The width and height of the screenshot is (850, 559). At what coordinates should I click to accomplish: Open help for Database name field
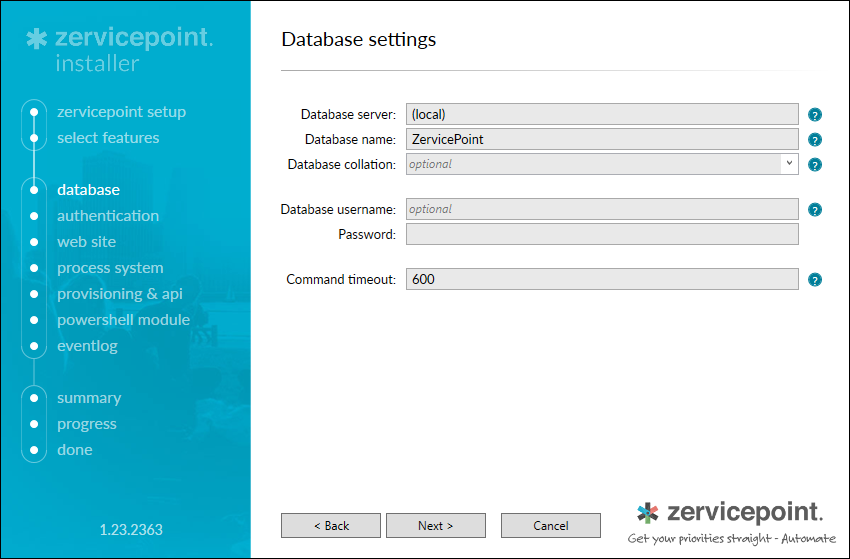[815, 139]
